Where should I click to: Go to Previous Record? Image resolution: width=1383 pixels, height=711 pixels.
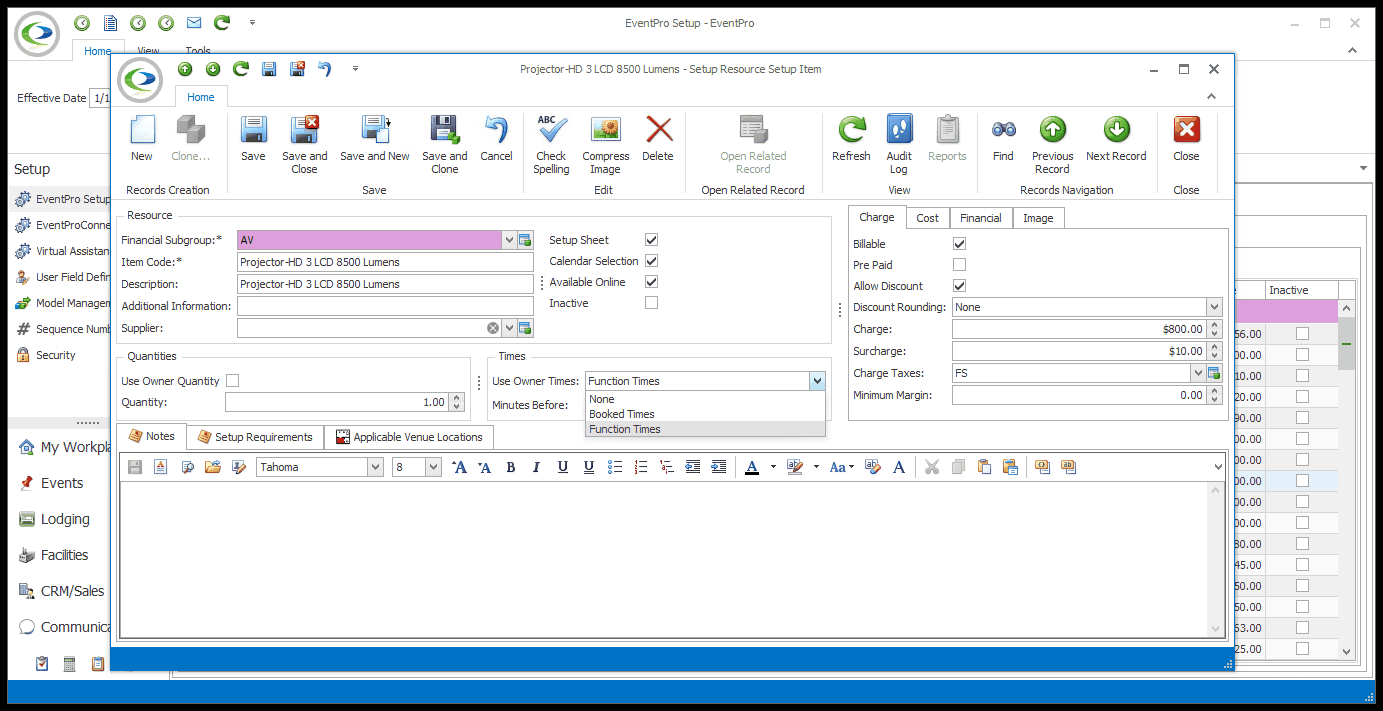pyautogui.click(x=1052, y=144)
